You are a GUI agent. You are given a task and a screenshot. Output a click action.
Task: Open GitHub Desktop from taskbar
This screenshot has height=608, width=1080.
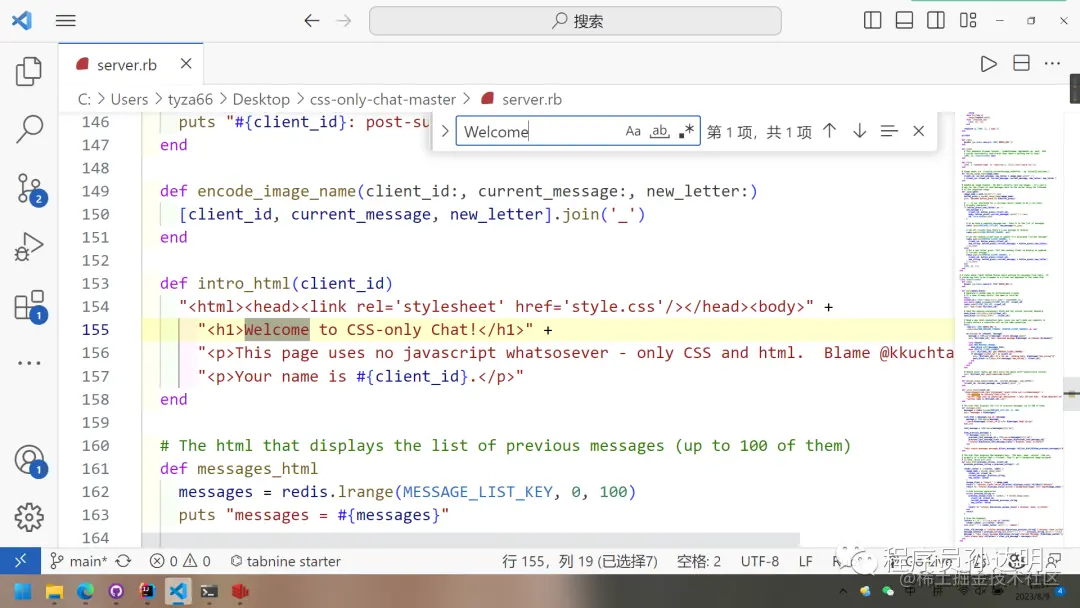click(116, 591)
